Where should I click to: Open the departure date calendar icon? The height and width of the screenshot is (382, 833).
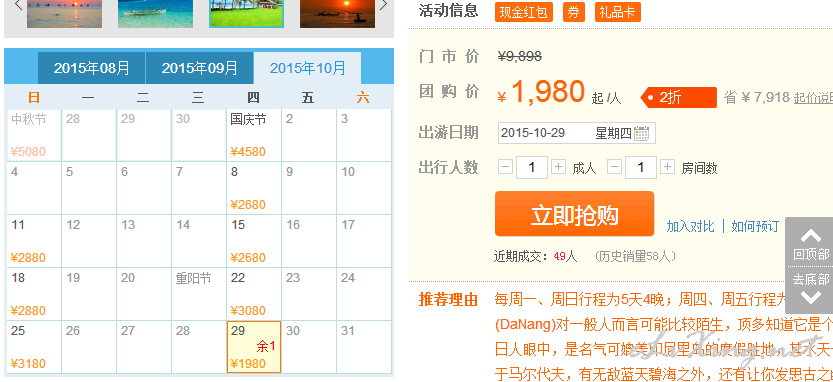click(641, 133)
